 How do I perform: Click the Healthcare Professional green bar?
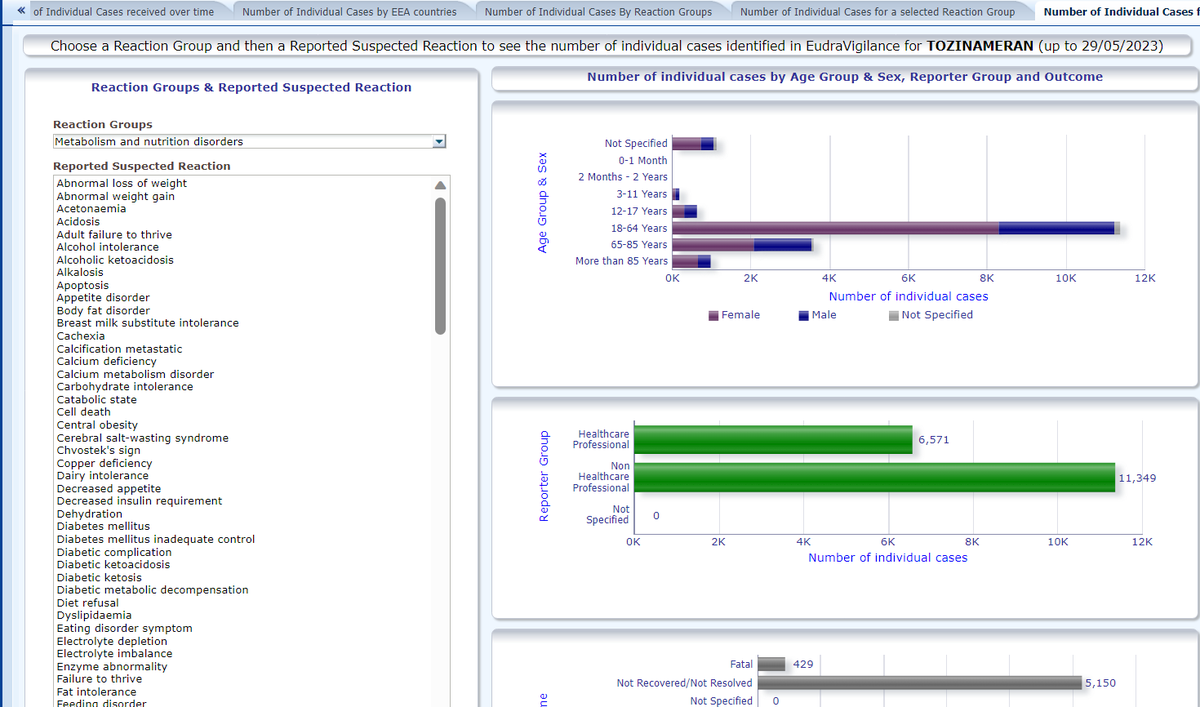coord(773,440)
